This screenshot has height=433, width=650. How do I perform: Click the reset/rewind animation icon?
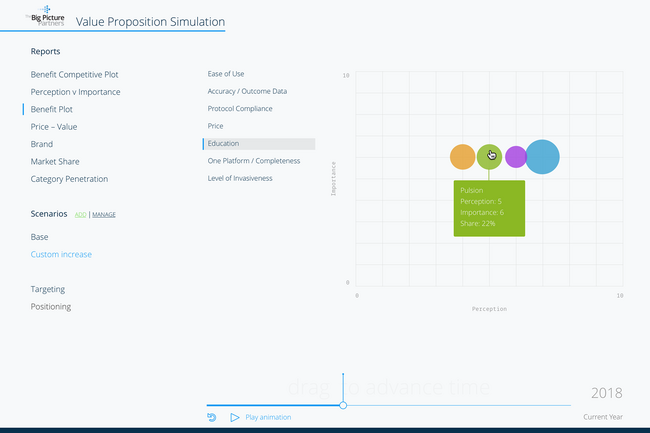coord(211,417)
